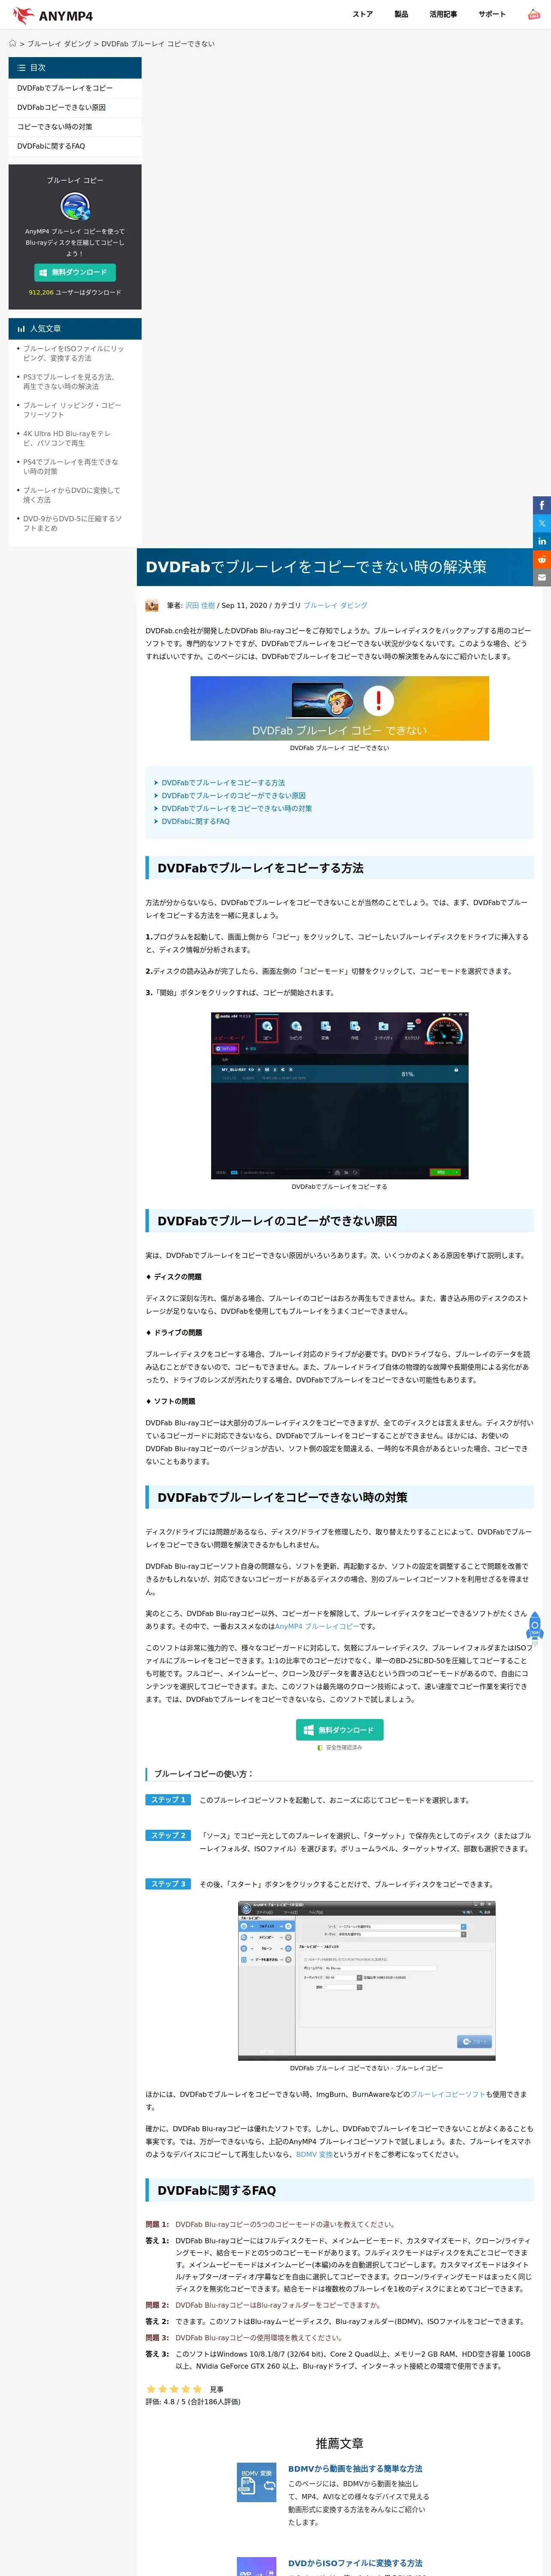Click the 目次 list icon
This screenshot has width=551, height=2576.
coord(22,68)
